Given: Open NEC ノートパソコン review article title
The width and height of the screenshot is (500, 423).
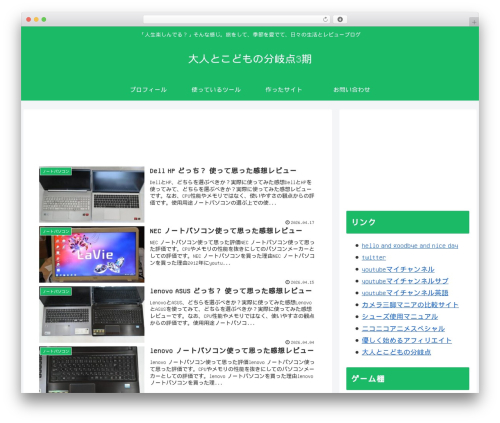Looking at the screenshot, I should pos(226,231).
